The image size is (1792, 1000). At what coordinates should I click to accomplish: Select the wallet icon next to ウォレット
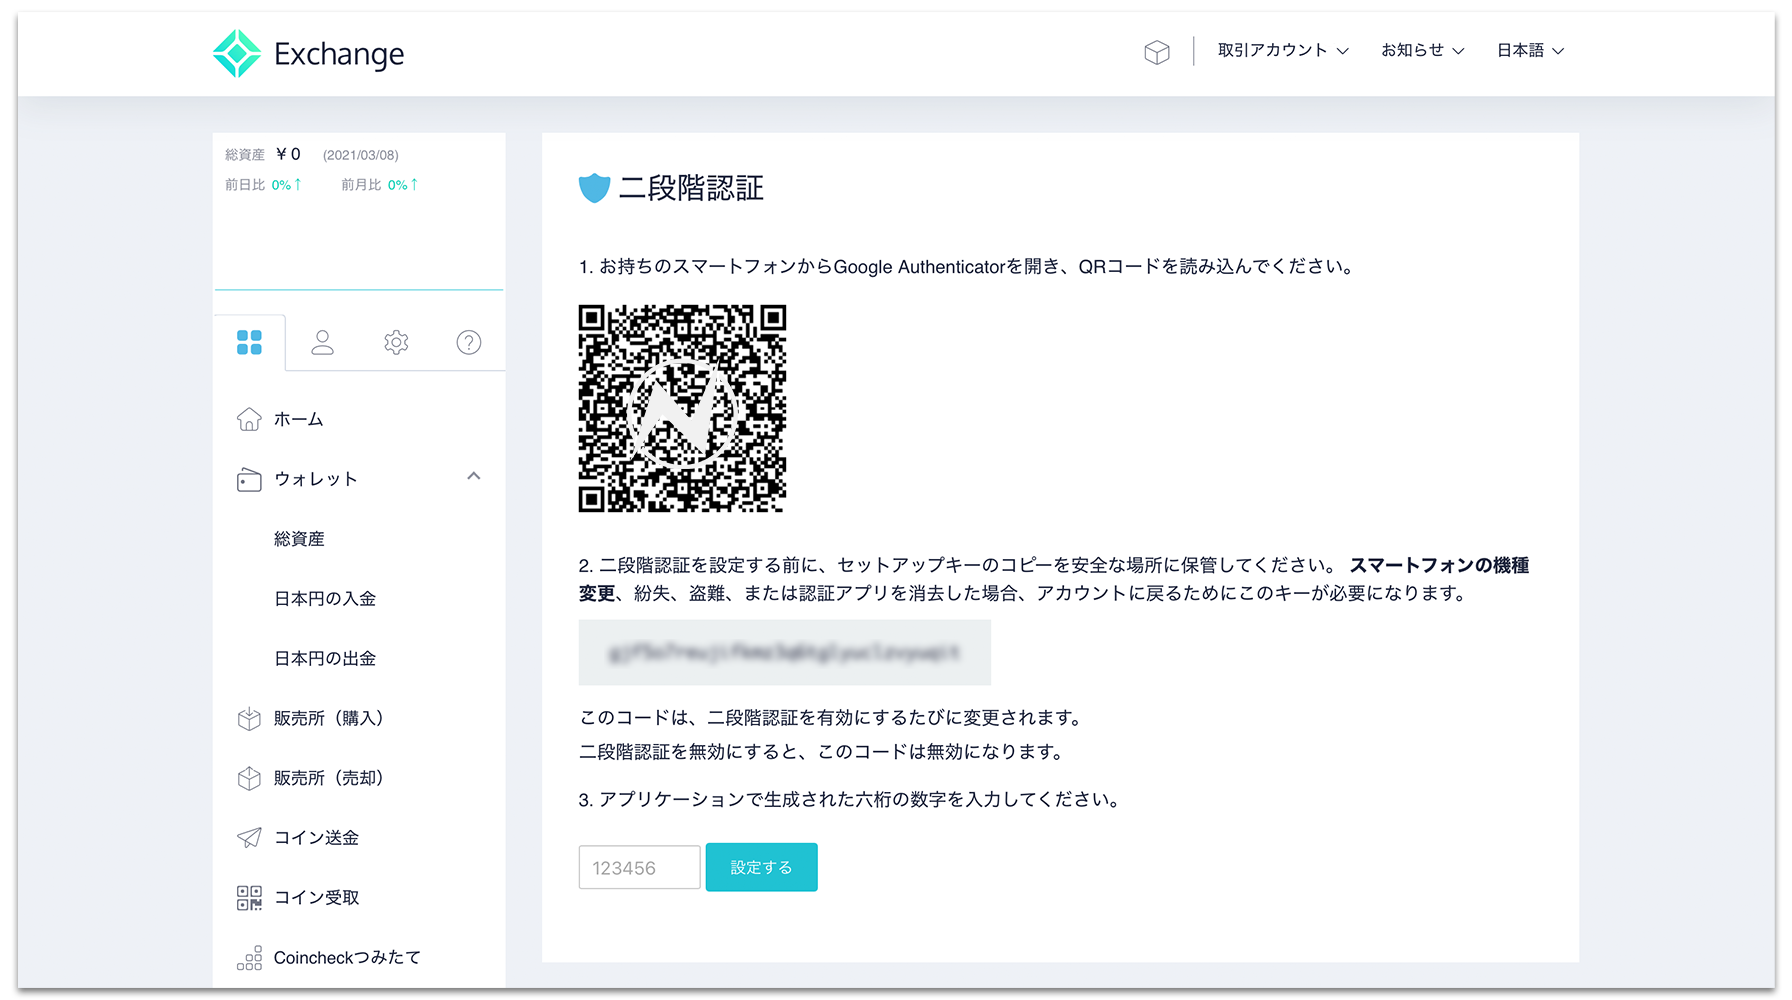coord(249,479)
